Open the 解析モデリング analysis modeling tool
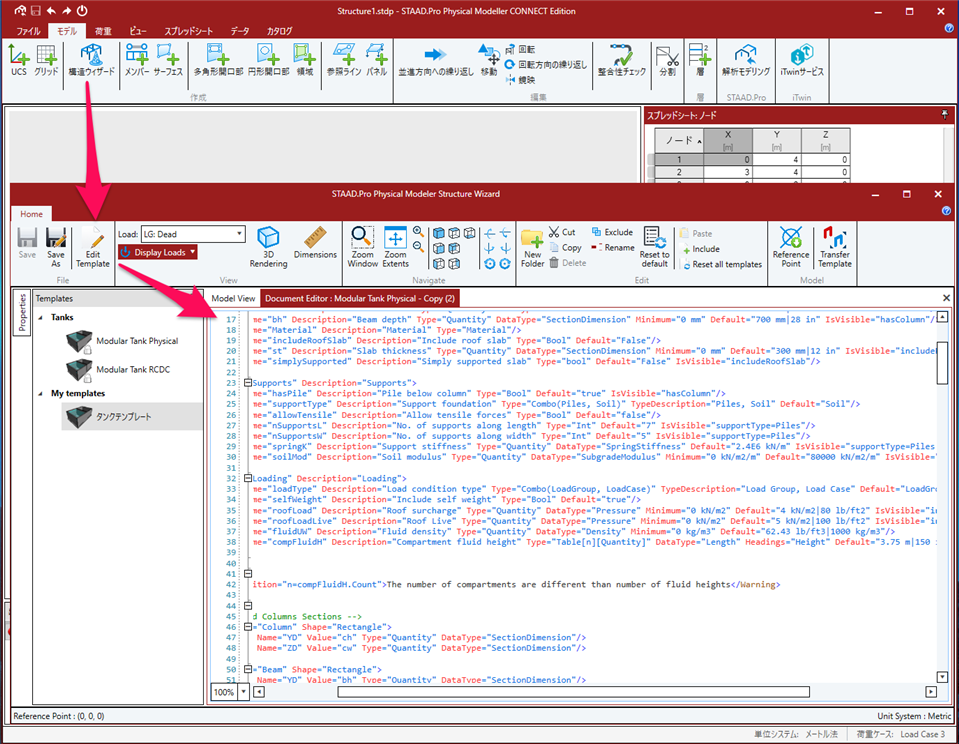Screen dimensions: 959x744 pos(746,60)
